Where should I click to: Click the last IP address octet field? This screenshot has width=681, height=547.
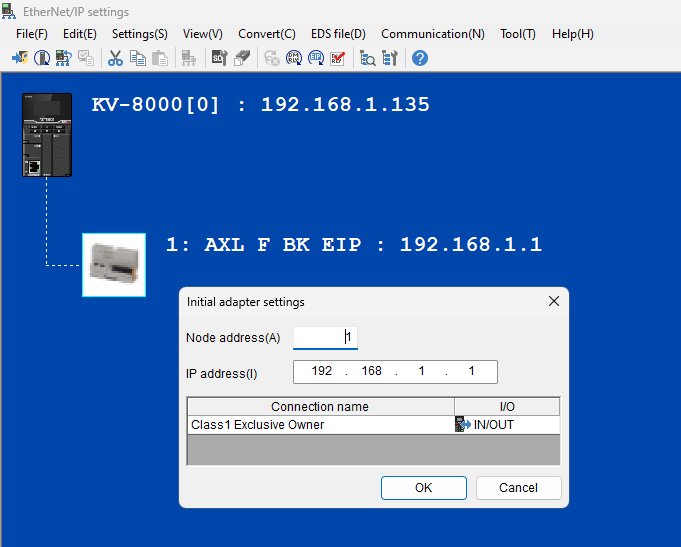click(471, 371)
